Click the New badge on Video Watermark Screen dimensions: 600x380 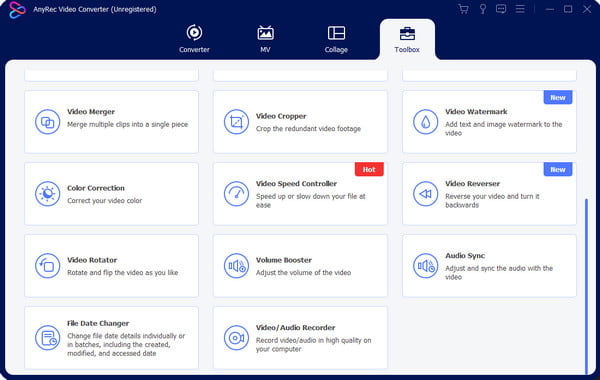tap(558, 98)
